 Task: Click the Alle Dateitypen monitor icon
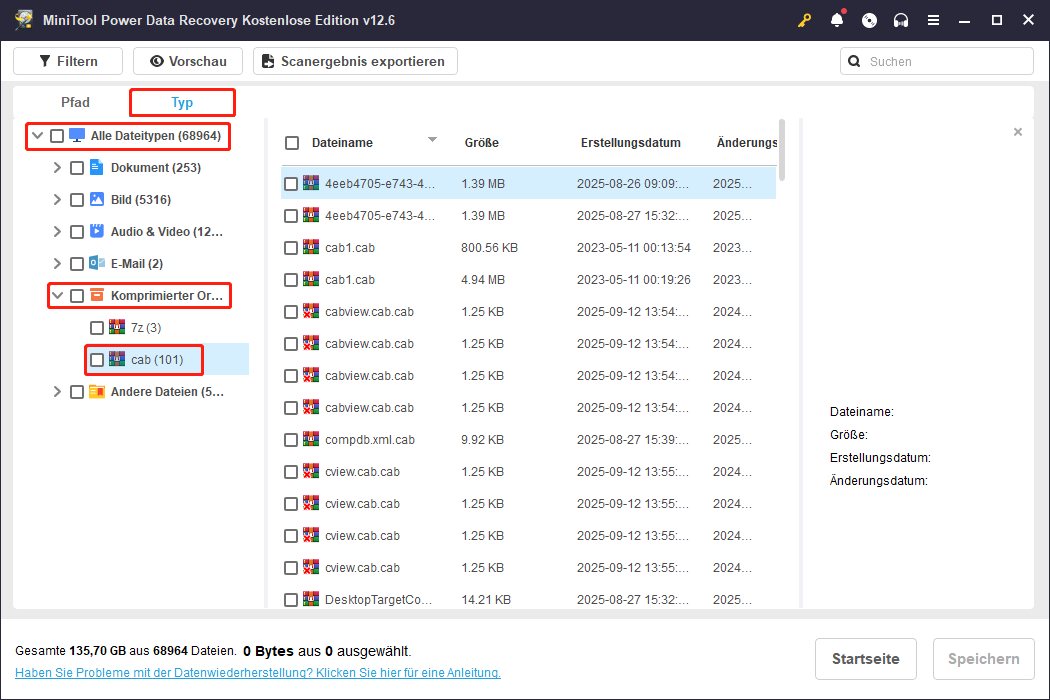[77, 135]
